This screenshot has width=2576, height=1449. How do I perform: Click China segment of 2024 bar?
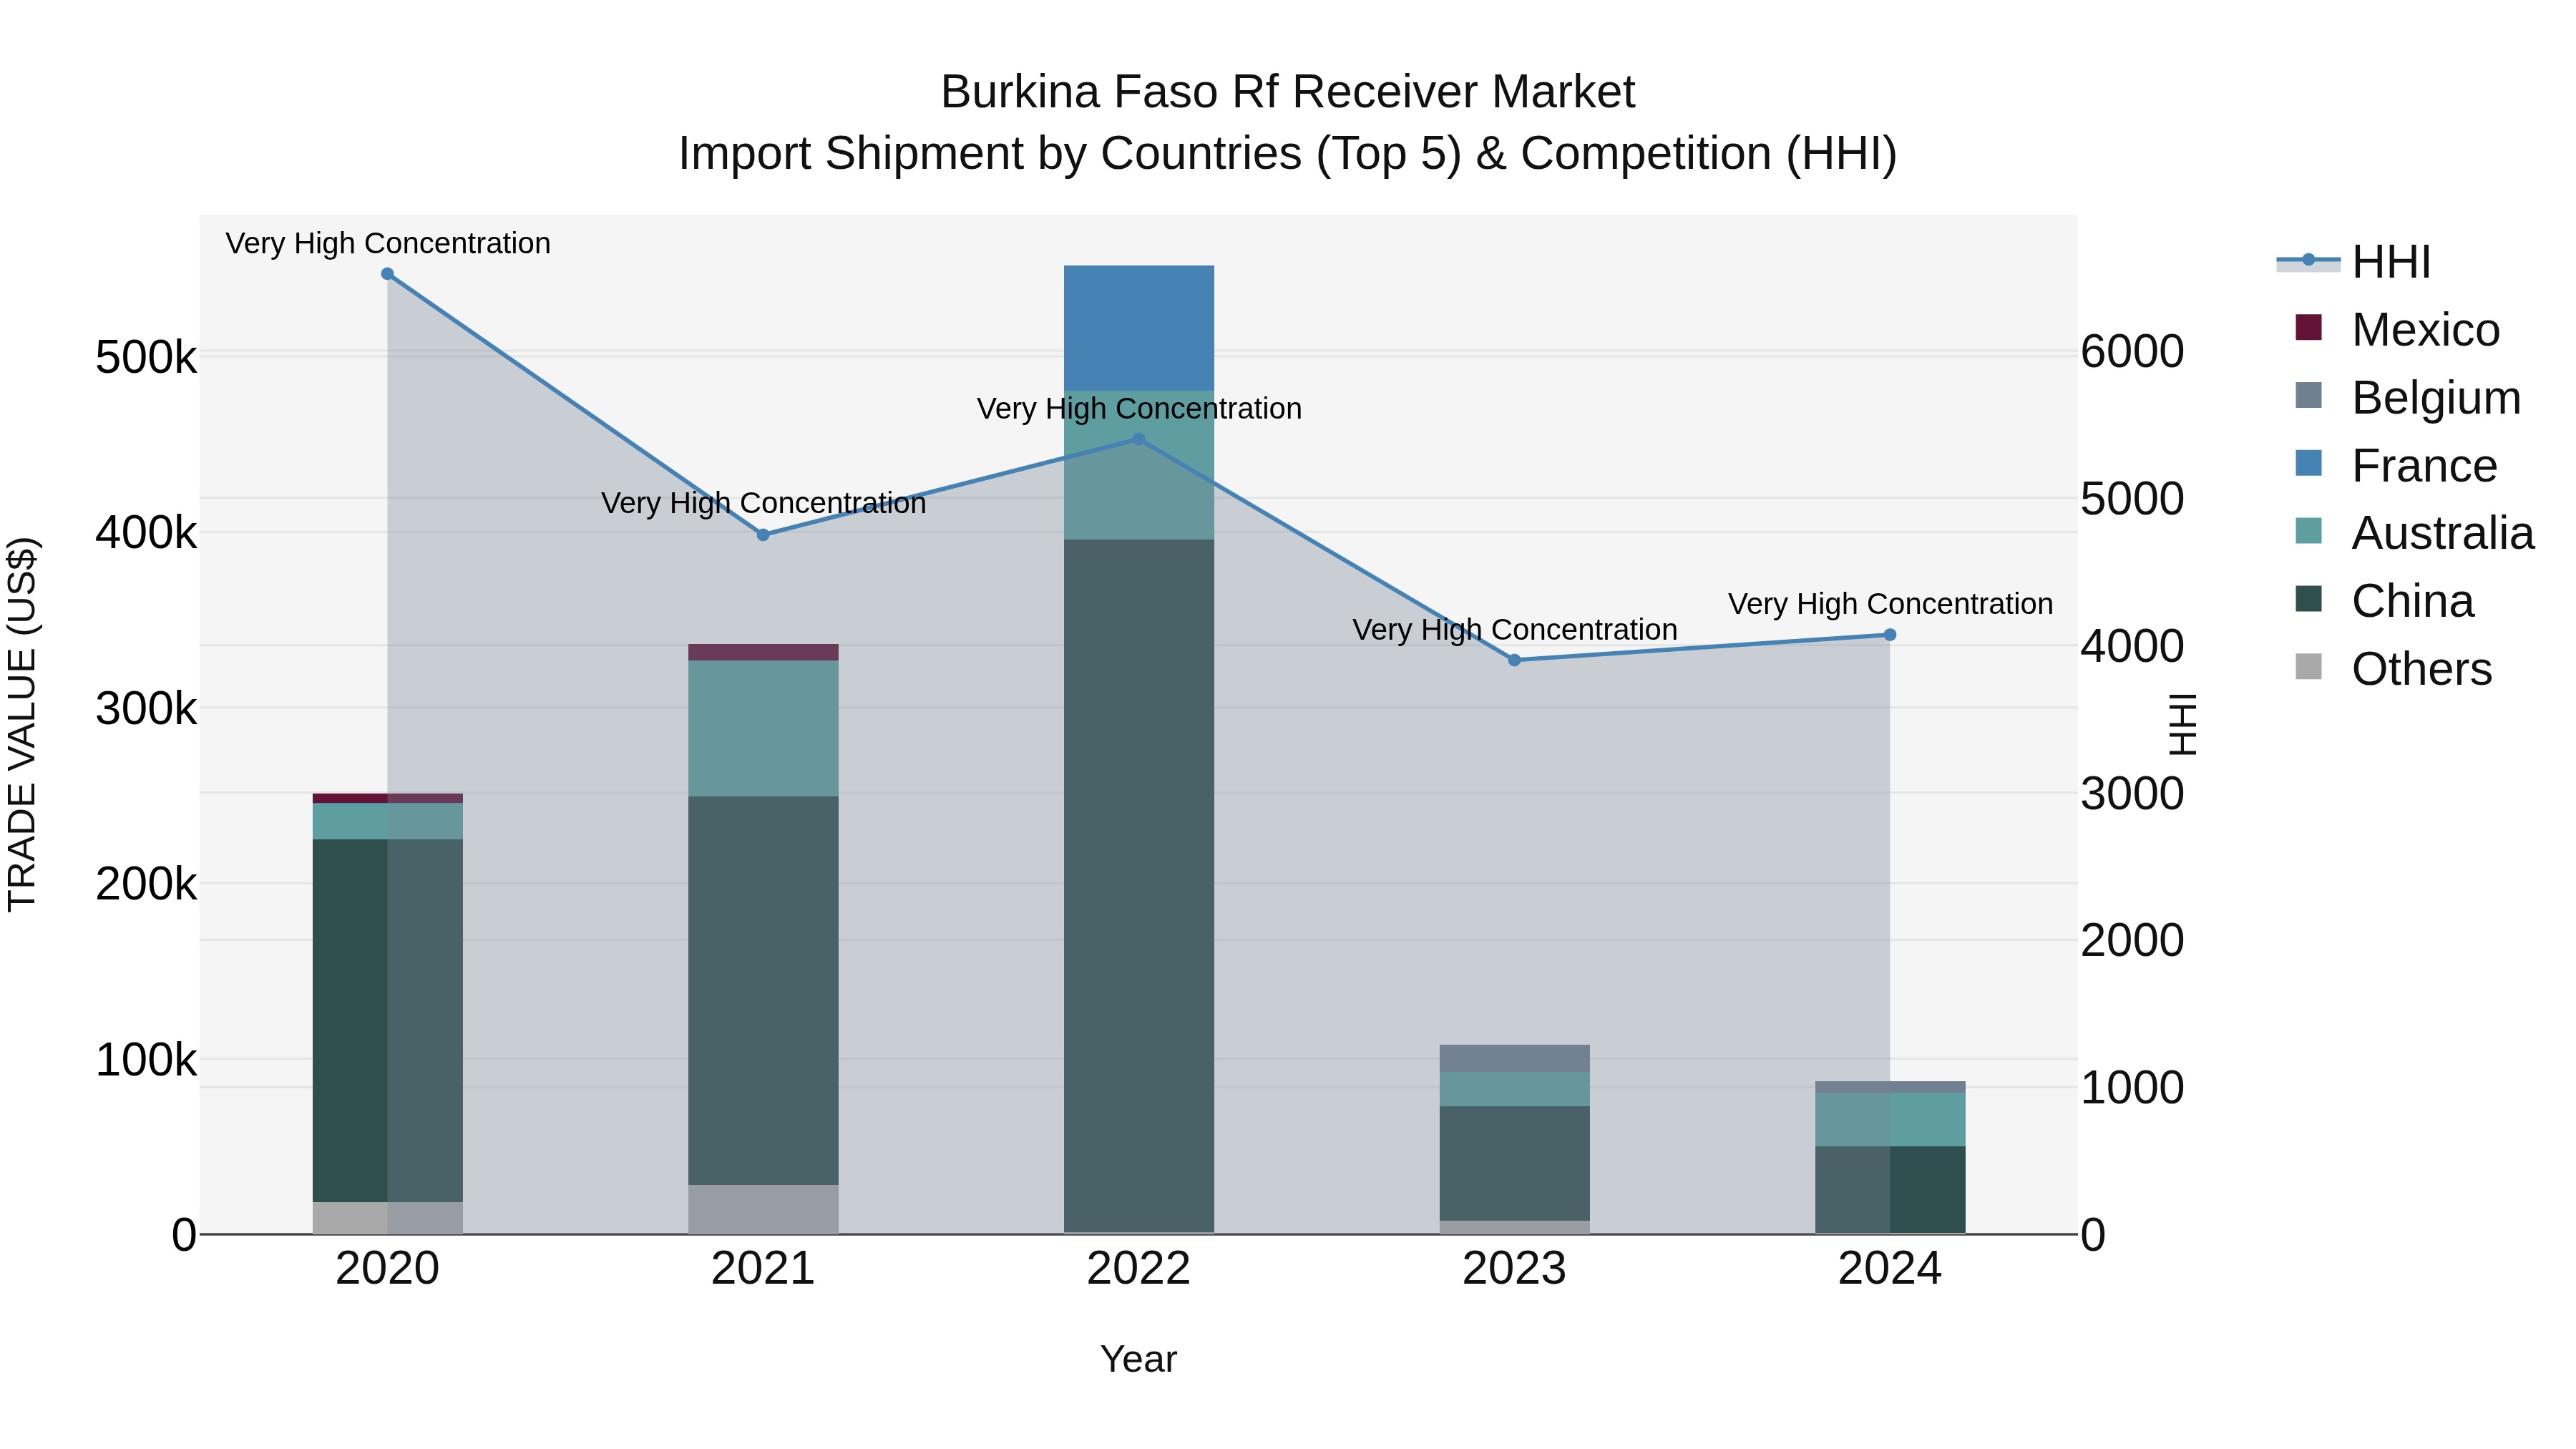pos(1890,1190)
